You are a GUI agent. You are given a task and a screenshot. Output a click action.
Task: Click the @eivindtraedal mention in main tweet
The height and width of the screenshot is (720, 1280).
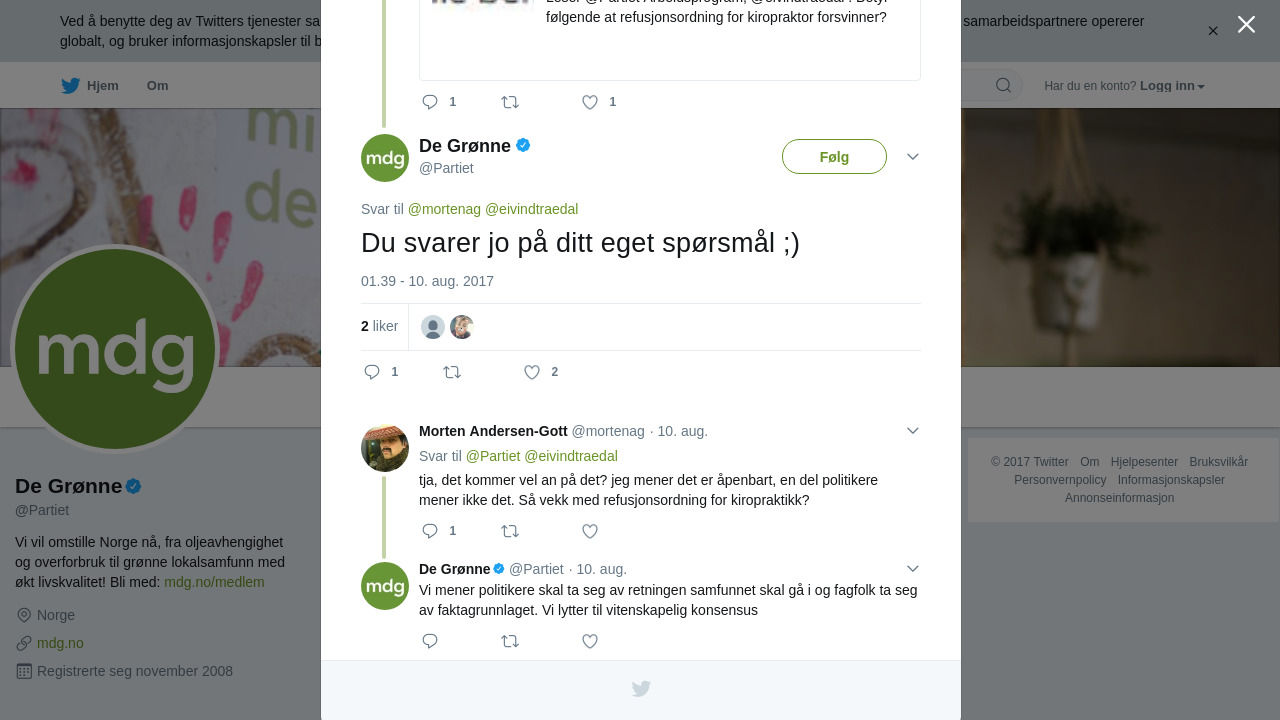coord(531,209)
